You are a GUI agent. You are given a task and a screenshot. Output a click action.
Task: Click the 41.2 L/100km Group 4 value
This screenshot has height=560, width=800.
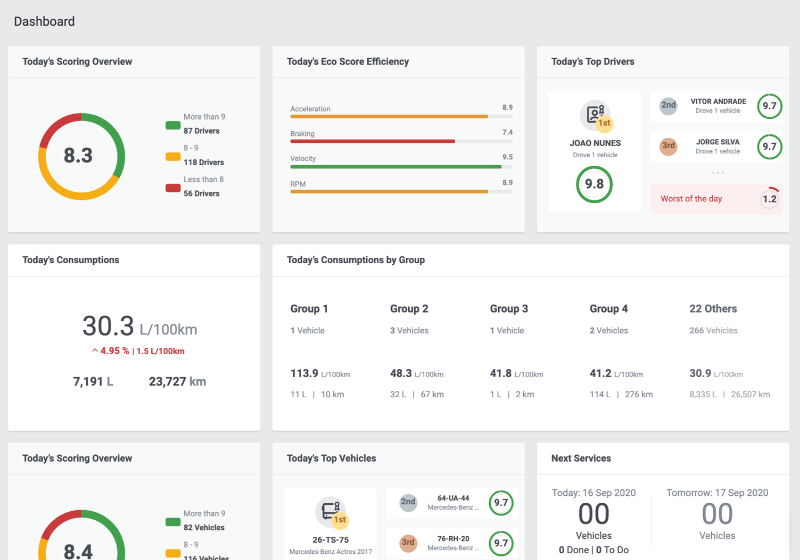tap(616, 373)
